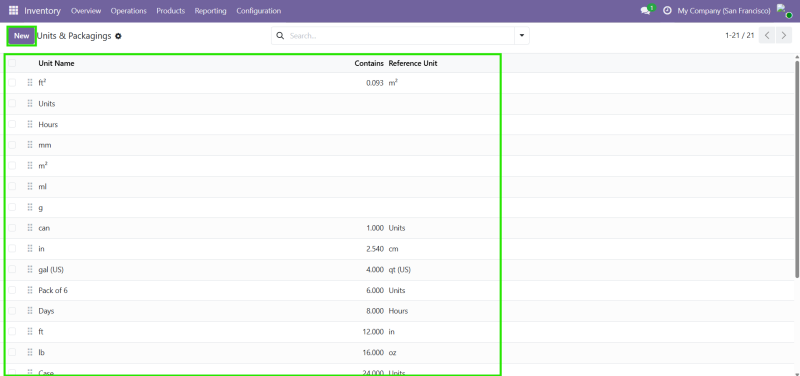Open the user avatar menu

pyautogui.click(x=784, y=11)
